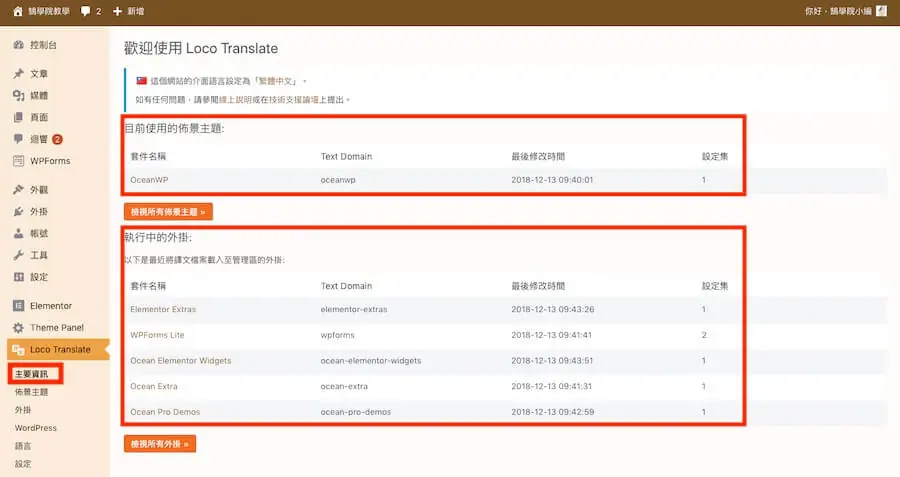The image size is (900, 477).
Task: Select WordPress submenu item
Action: [x=36, y=428]
